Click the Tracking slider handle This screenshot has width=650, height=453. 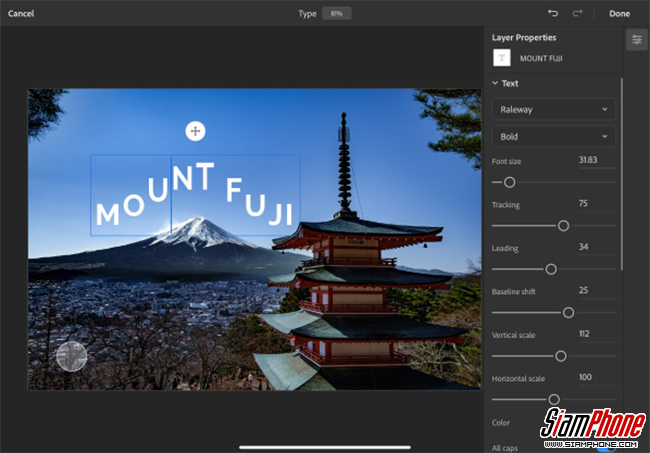(x=563, y=226)
